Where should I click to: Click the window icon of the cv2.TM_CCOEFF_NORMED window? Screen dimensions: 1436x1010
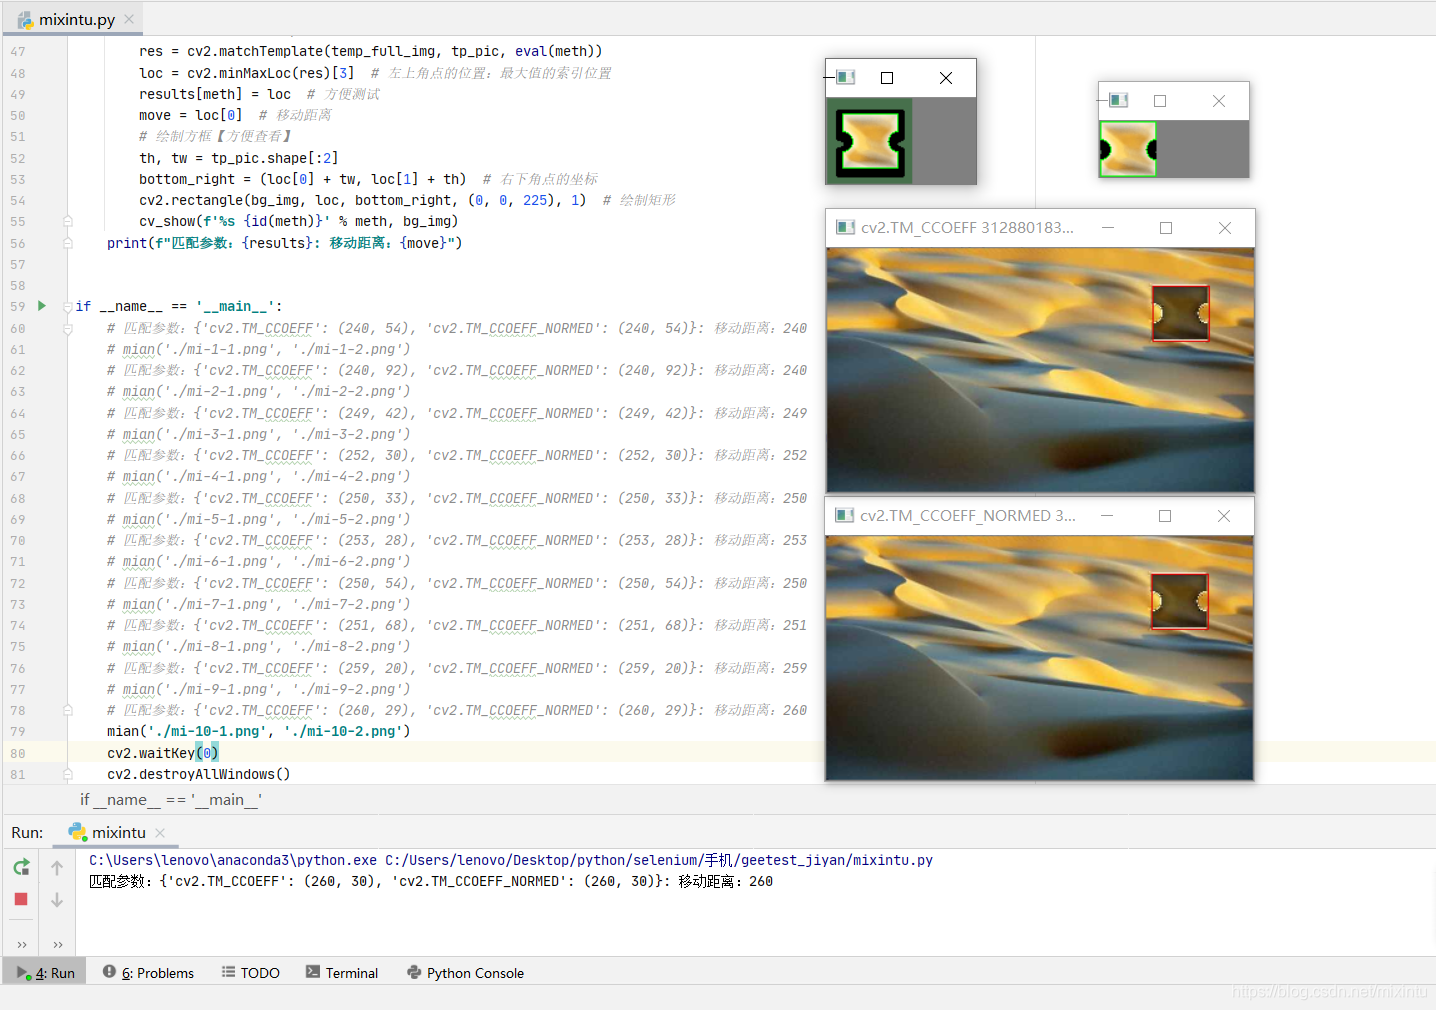pos(845,515)
